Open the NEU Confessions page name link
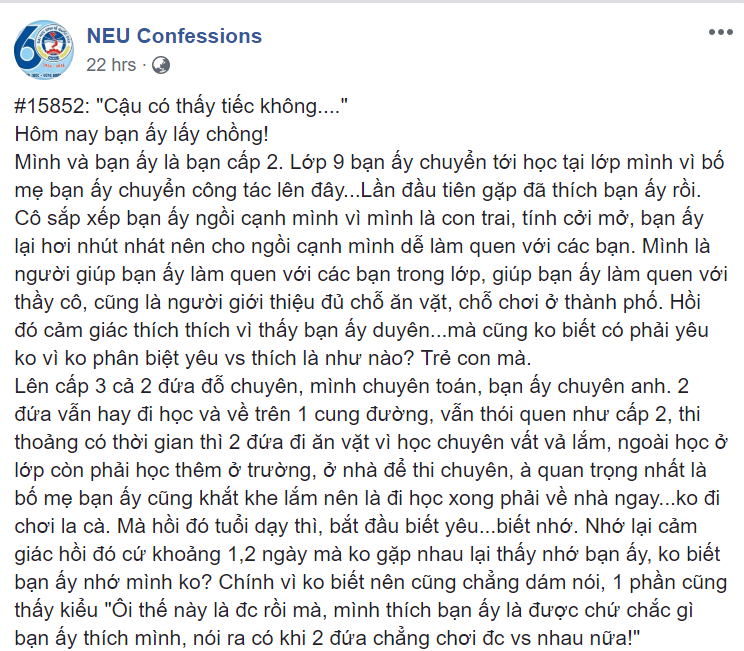Viewport: 744px width, 651px height. pos(173,36)
